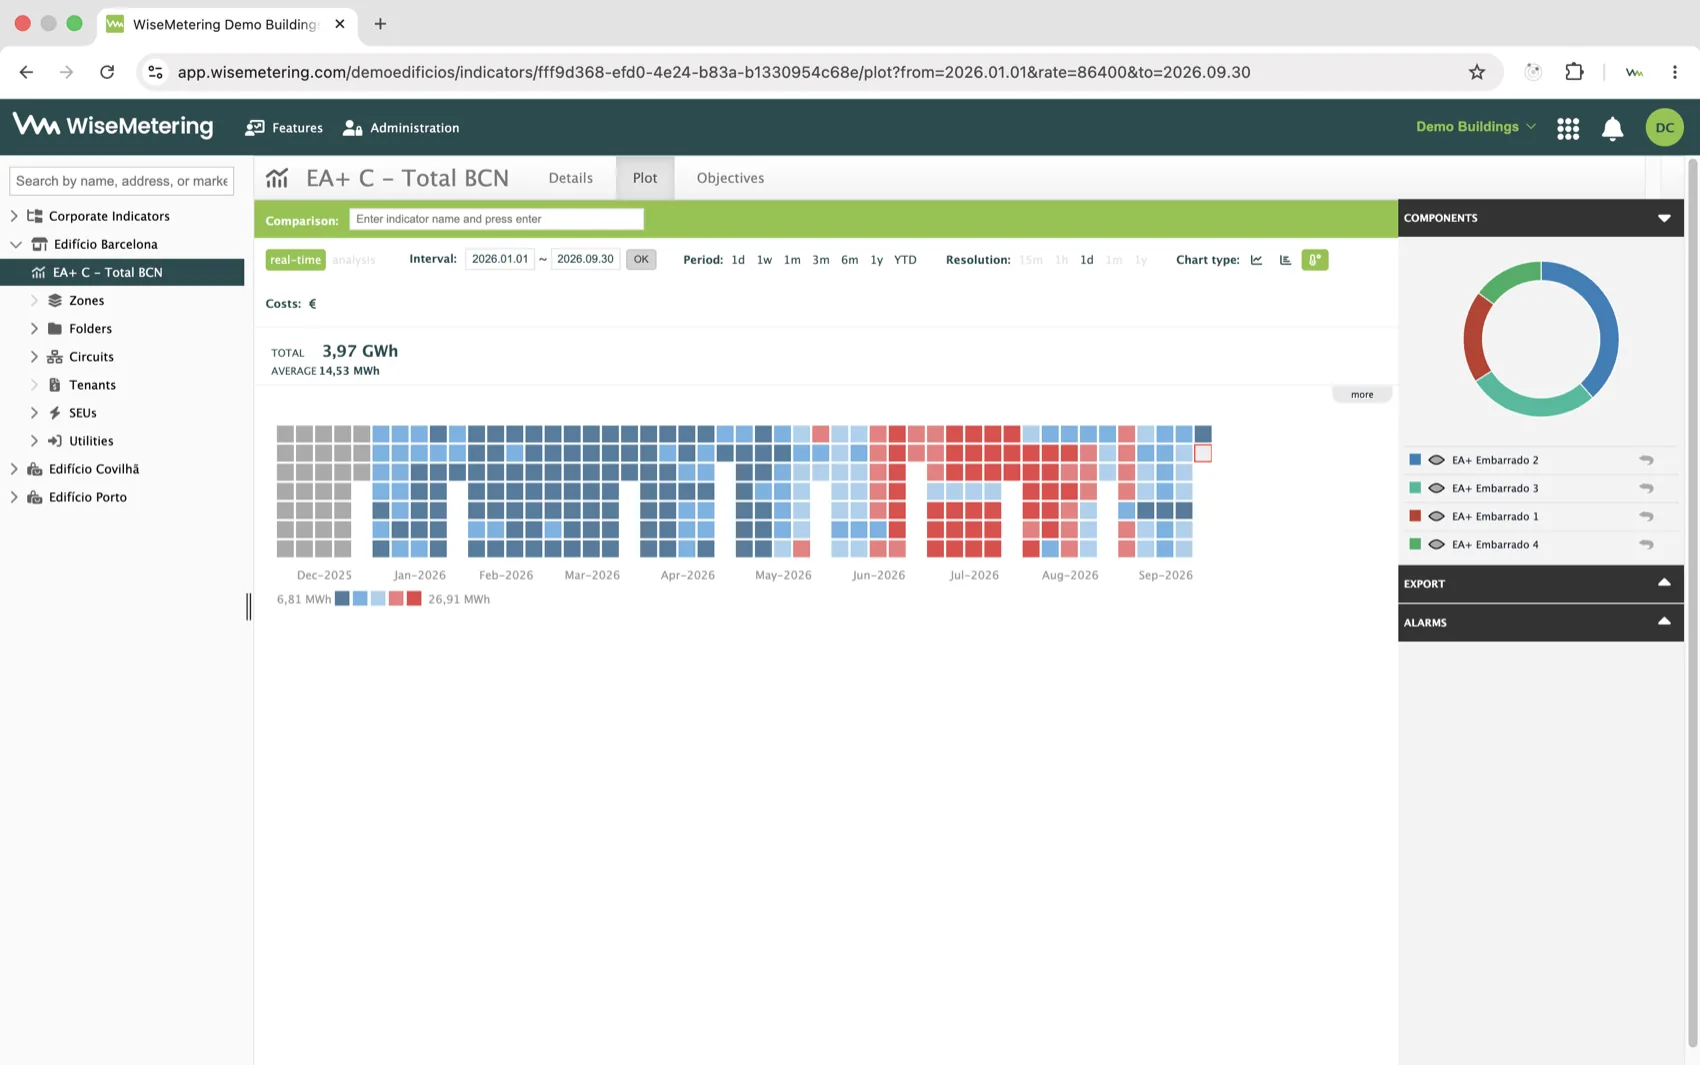Click the comparison indicator name field
Viewport: 1700px width, 1065px height.
[x=496, y=219]
